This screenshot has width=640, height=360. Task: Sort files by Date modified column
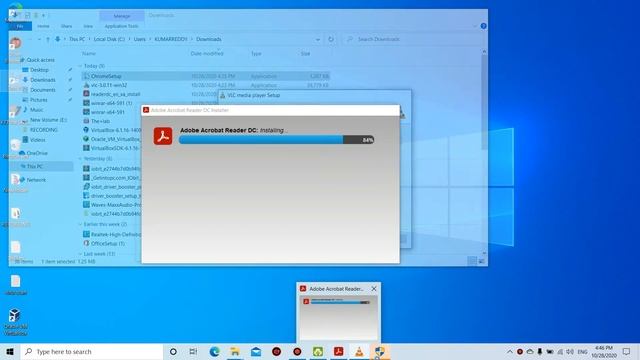[207, 53]
